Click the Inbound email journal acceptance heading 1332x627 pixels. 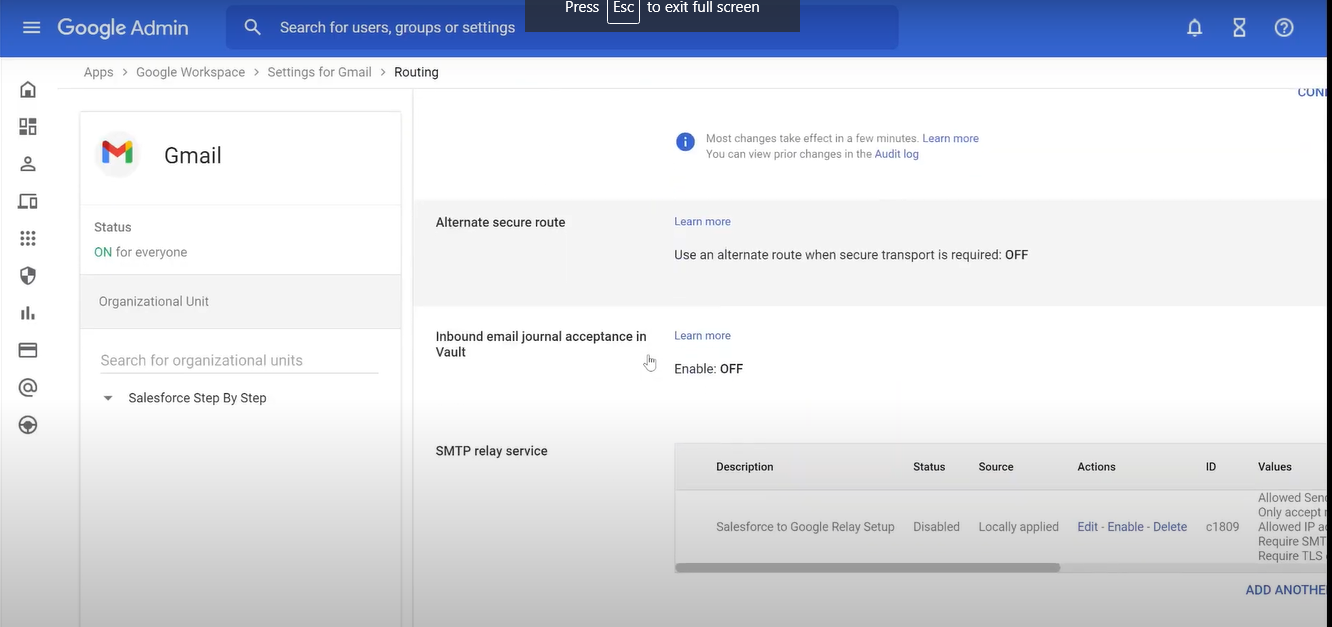pos(541,344)
